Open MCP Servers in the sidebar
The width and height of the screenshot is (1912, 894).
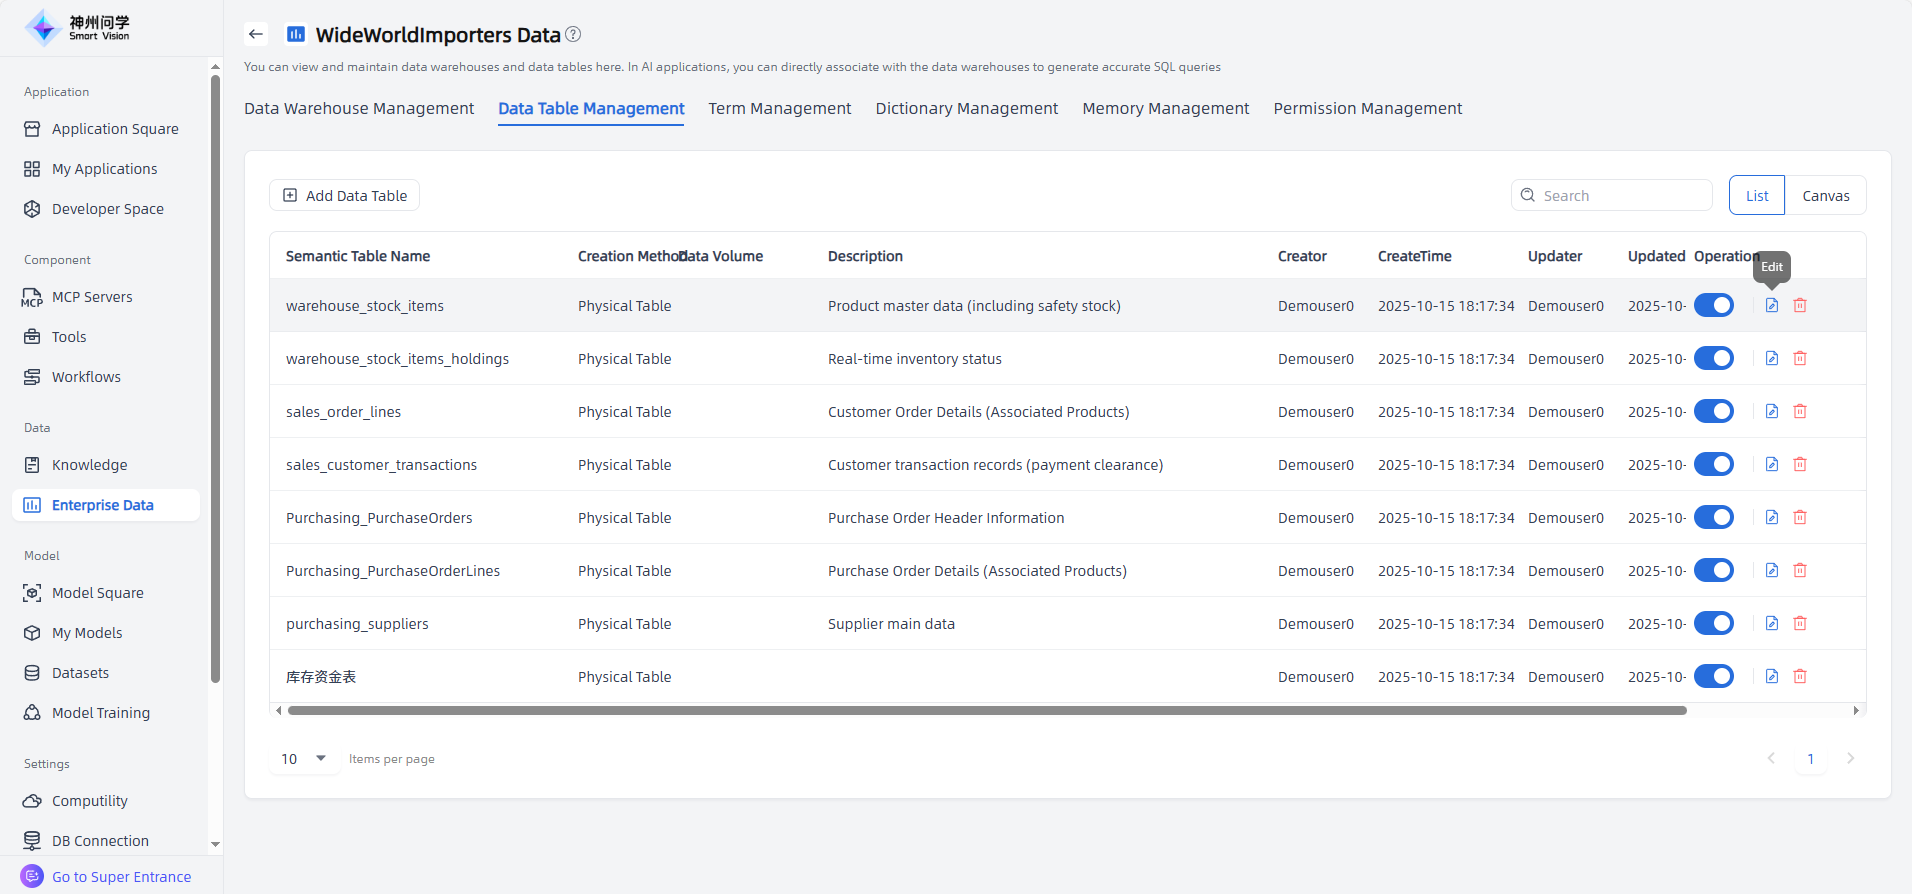pyautogui.click(x=92, y=297)
